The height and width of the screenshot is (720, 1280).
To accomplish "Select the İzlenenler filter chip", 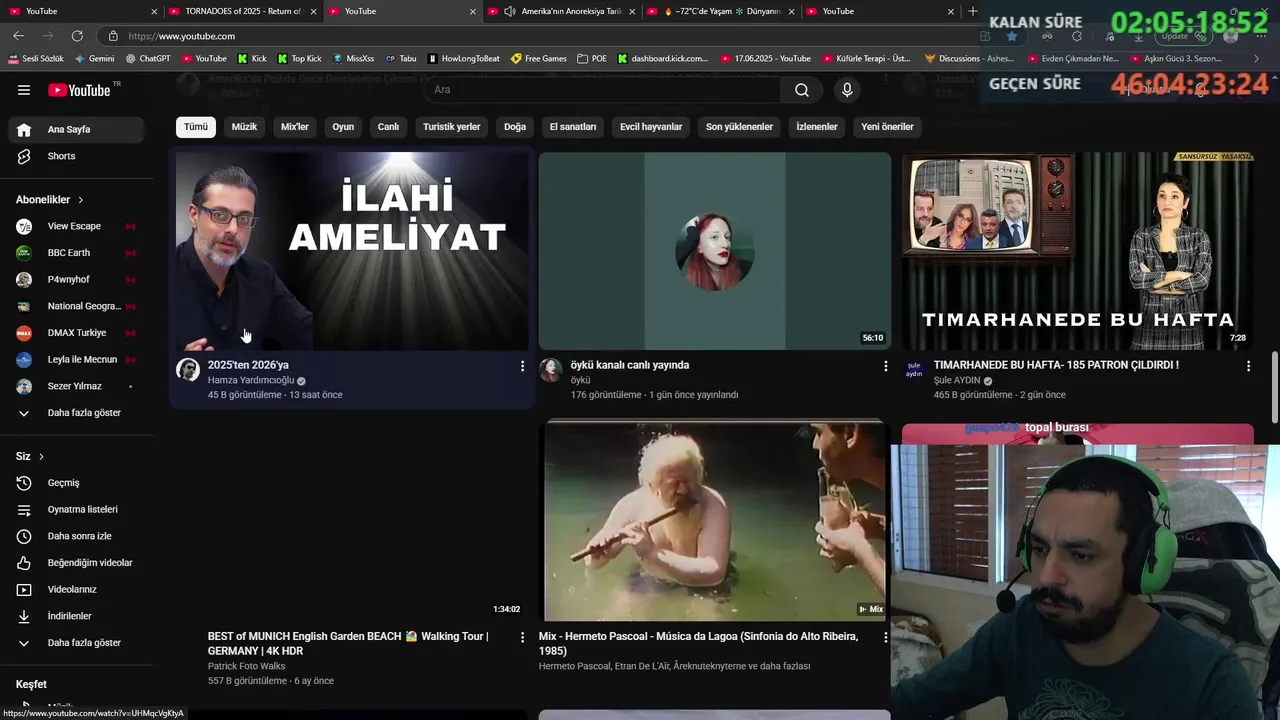I will click(x=817, y=127).
